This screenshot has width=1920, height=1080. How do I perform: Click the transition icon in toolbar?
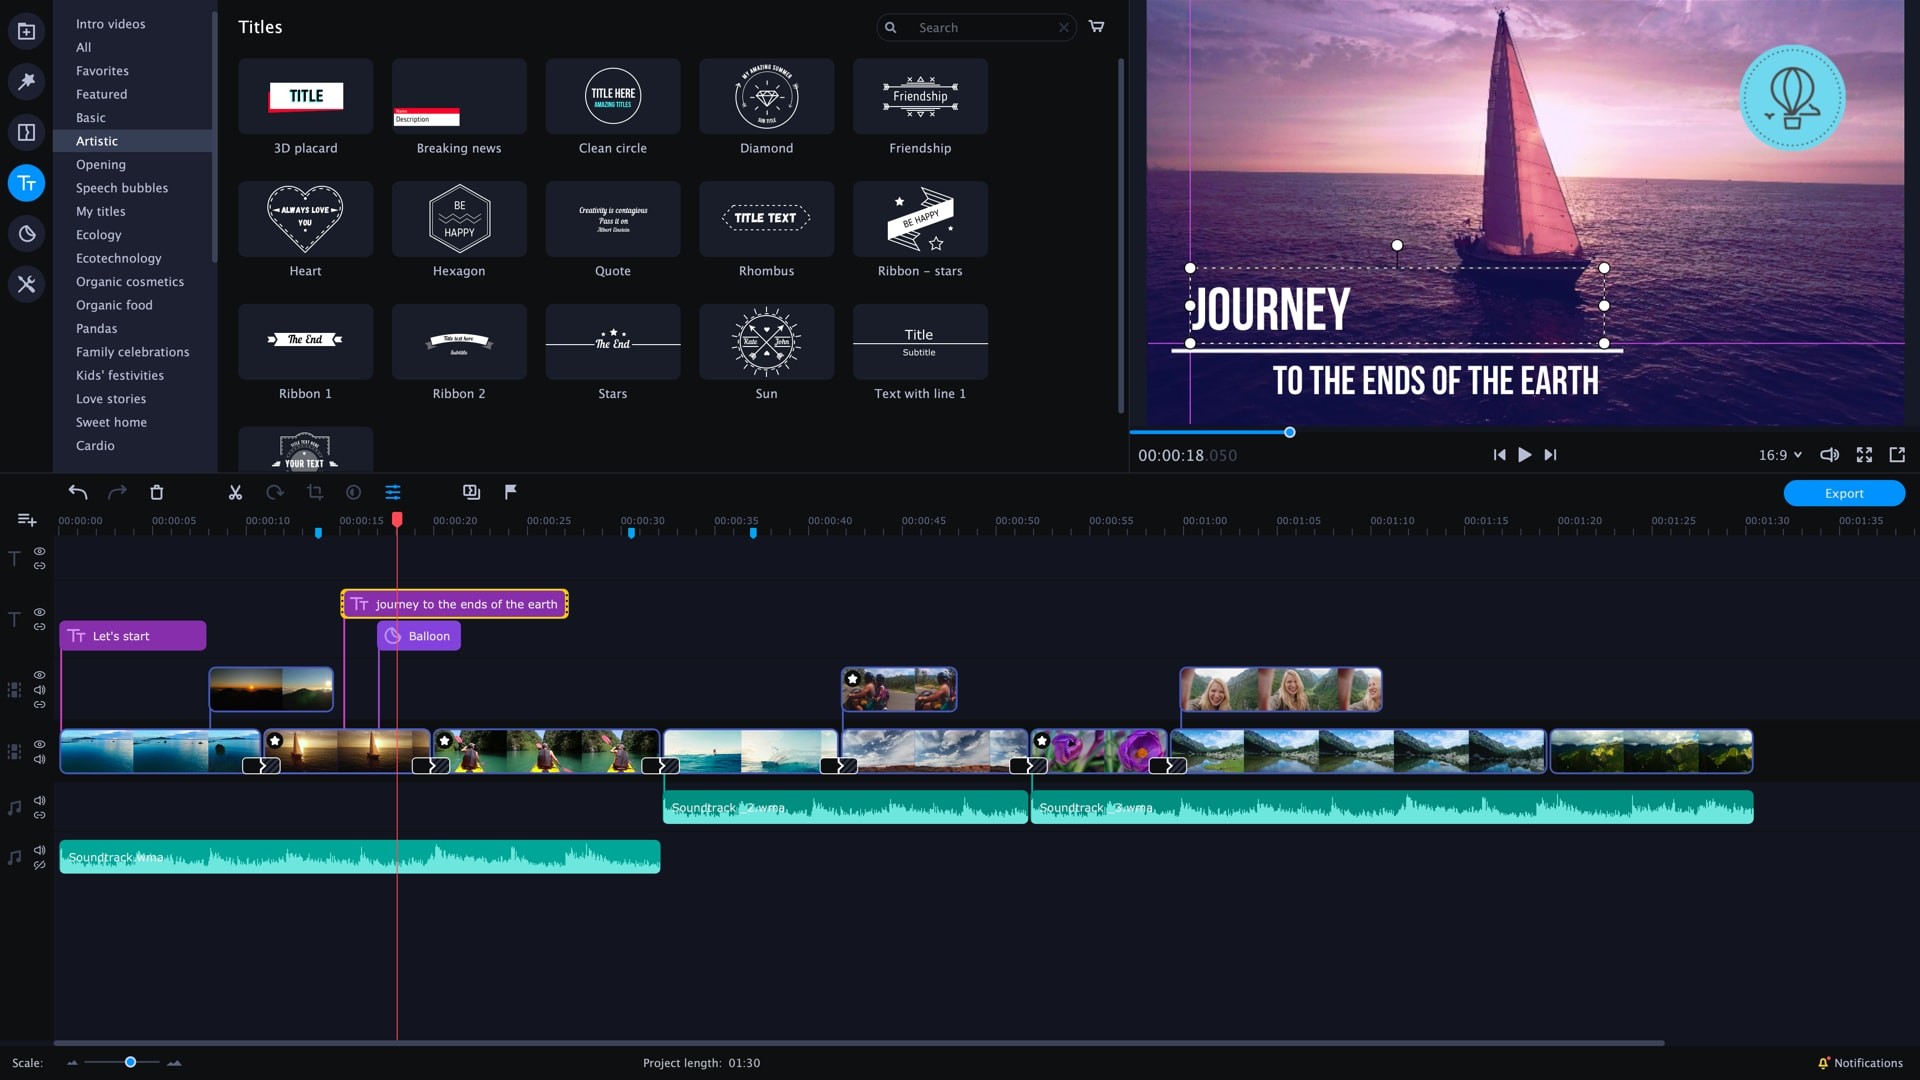tap(469, 493)
